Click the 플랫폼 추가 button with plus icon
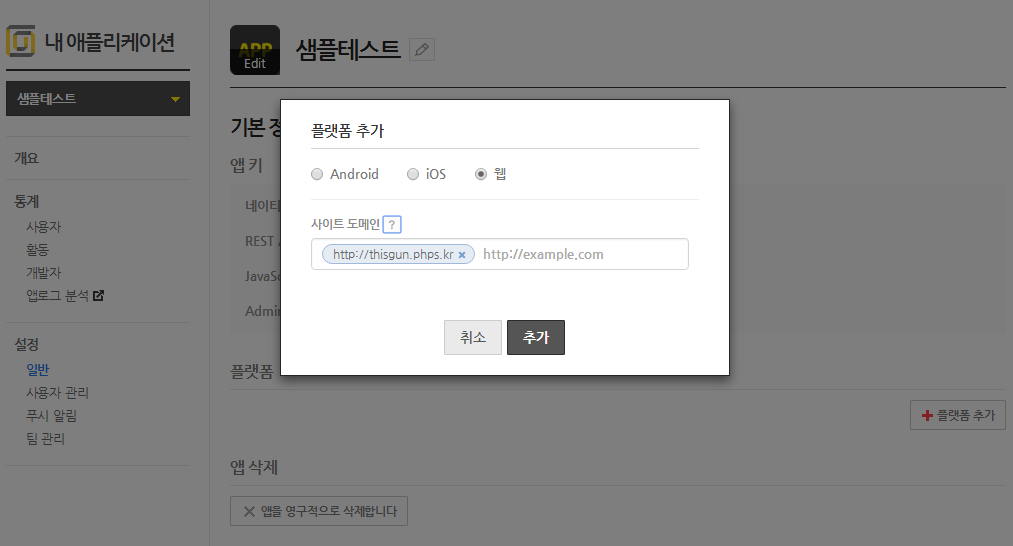 pos(957,415)
